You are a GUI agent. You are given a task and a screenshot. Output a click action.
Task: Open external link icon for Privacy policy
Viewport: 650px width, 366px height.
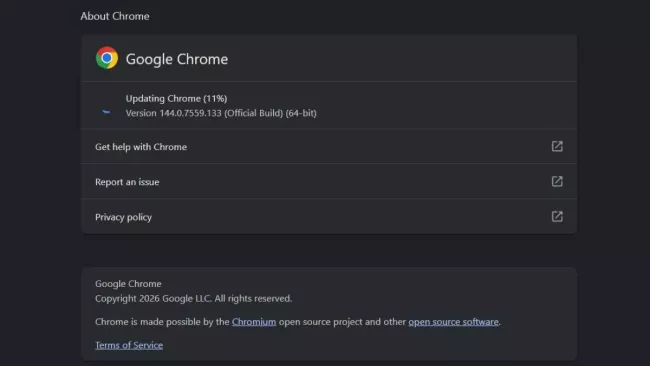click(x=557, y=216)
